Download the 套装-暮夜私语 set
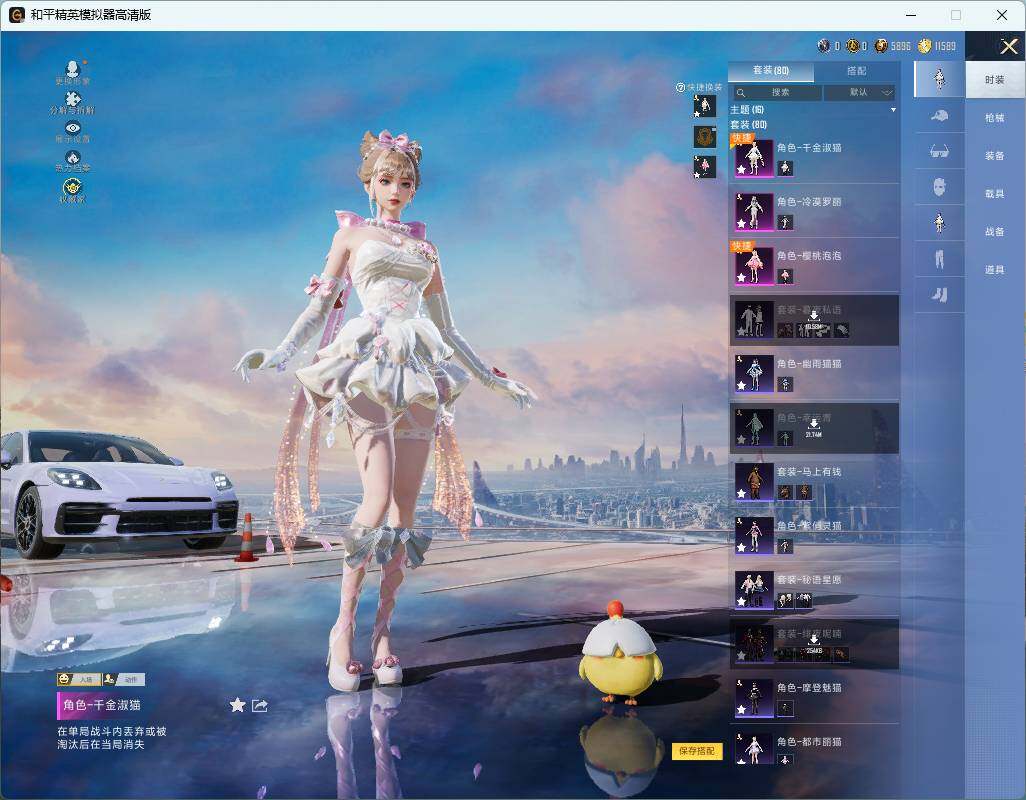This screenshot has width=1026, height=800. 813,319
